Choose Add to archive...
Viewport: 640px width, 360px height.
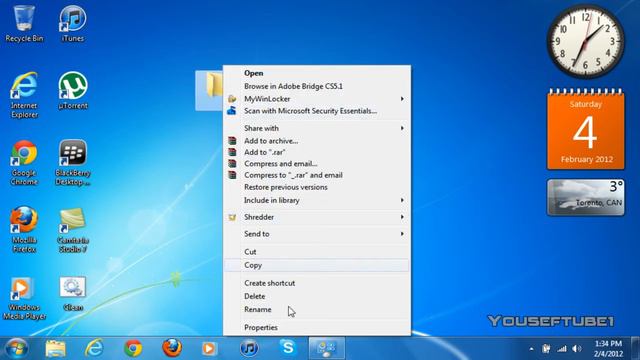317,141
